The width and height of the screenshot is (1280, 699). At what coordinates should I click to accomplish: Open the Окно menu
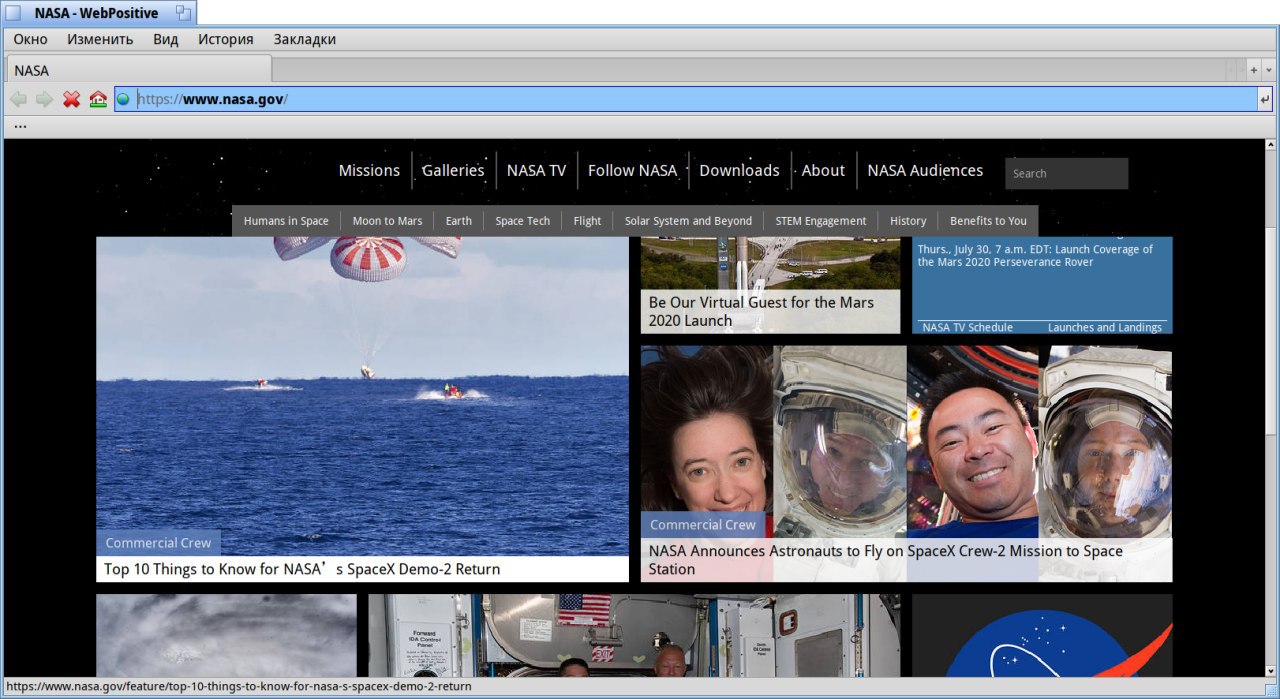pos(30,39)
